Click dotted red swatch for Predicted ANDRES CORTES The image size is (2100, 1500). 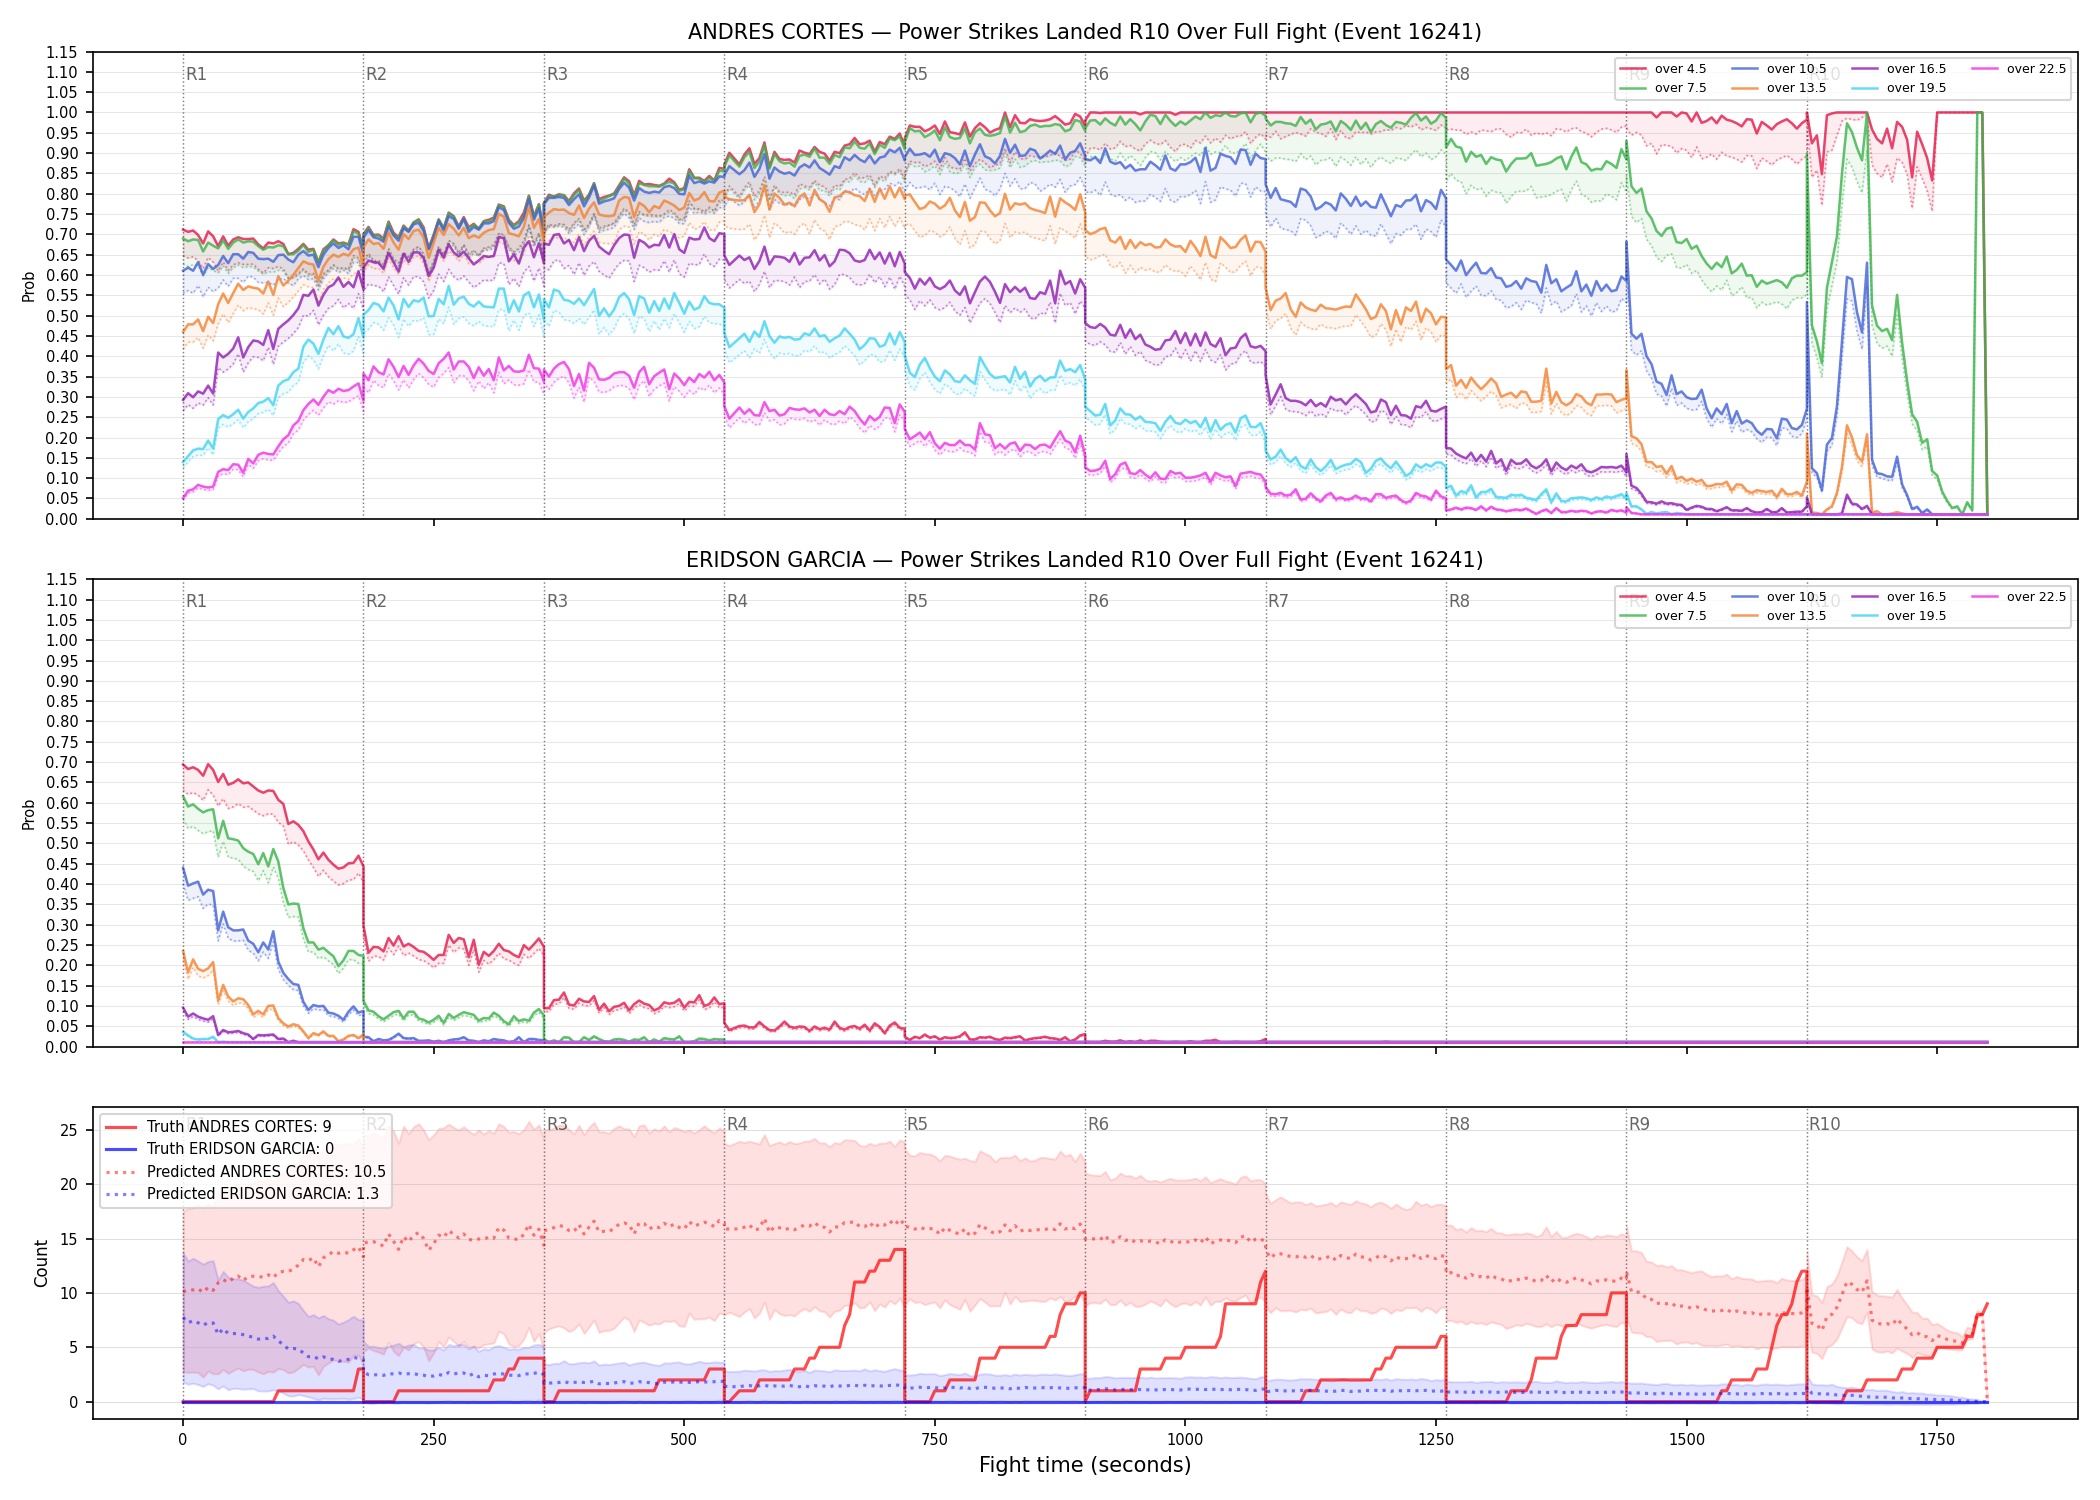point(121,1172)
